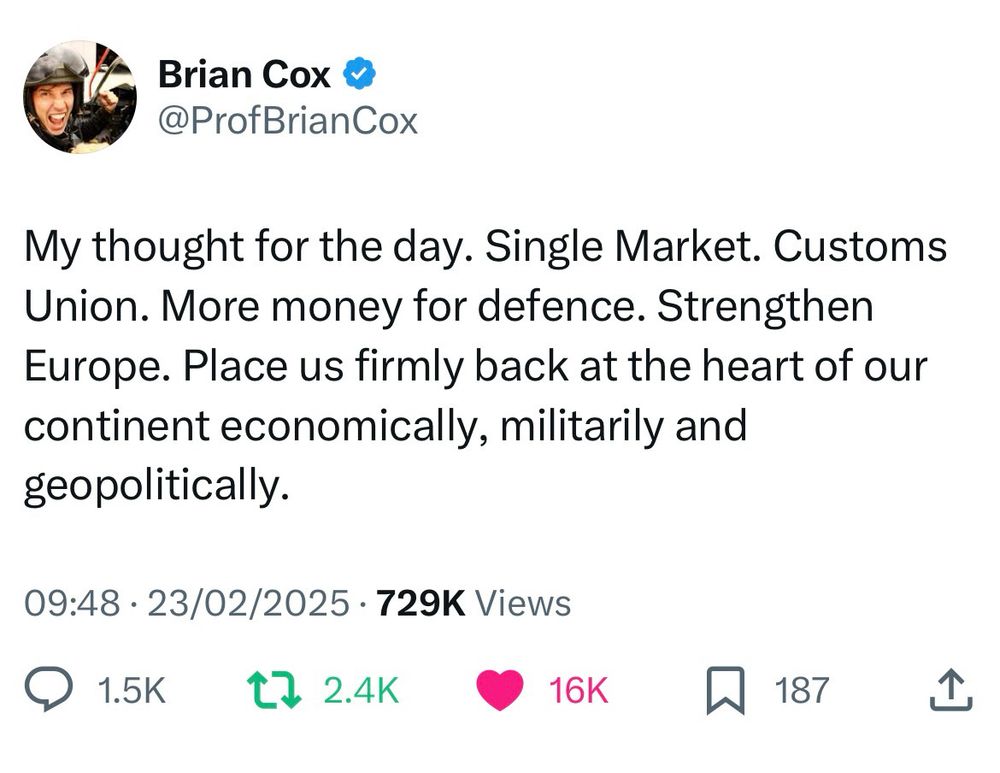The image size is (1000, 773).
Task: Click the 1.5K replies count
Action: pyautogui.click(x=131, y=688)
